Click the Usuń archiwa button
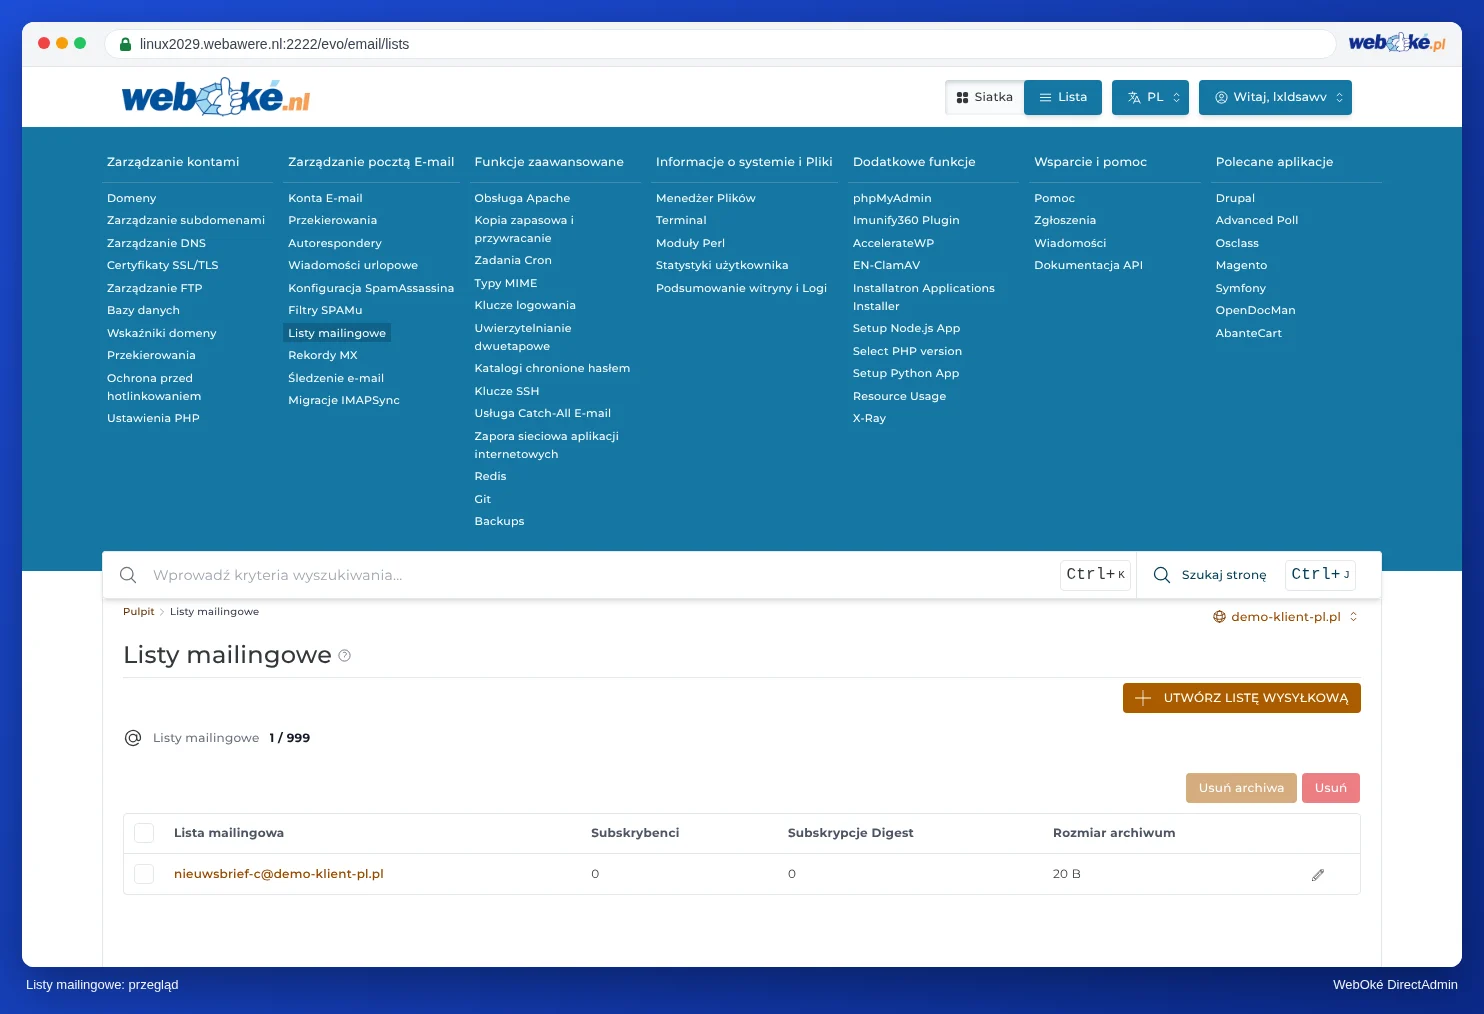The image size is (1484, 1014). coord(1241,788)
